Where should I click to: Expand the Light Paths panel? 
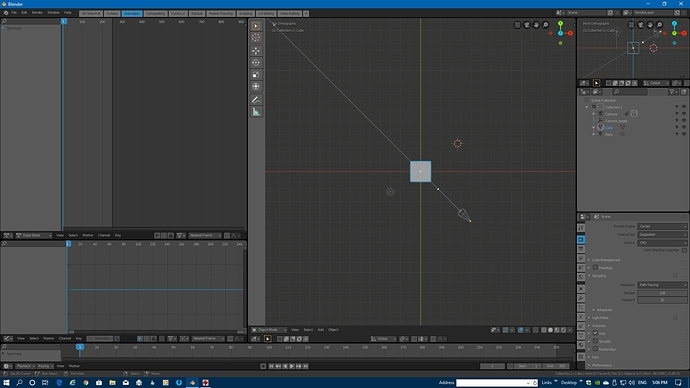click(x=599, y=318)
